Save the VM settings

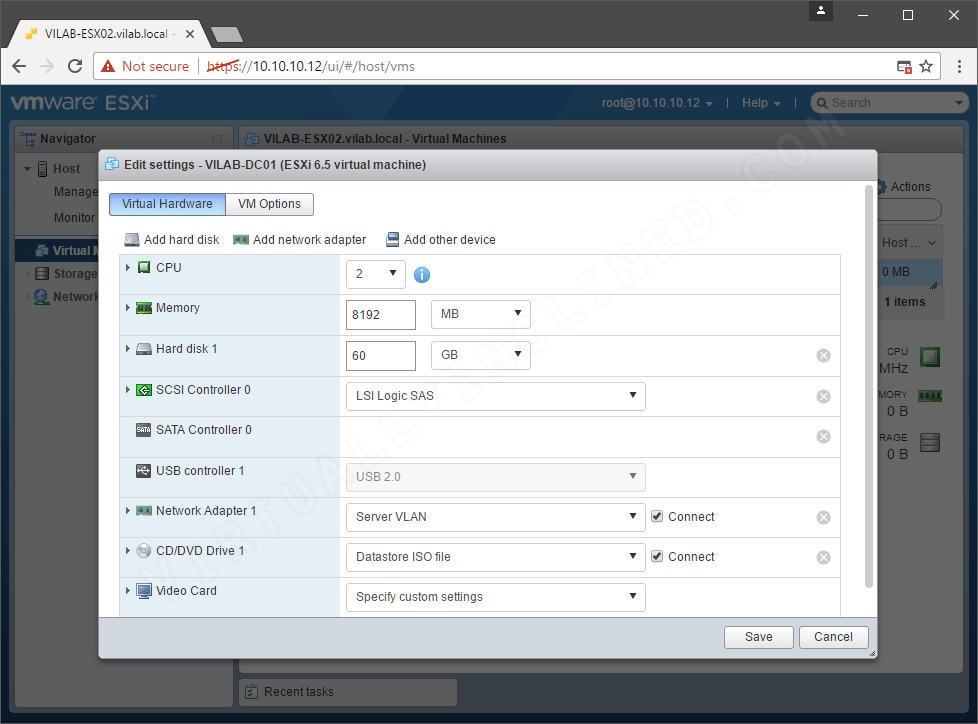[758, 637]
